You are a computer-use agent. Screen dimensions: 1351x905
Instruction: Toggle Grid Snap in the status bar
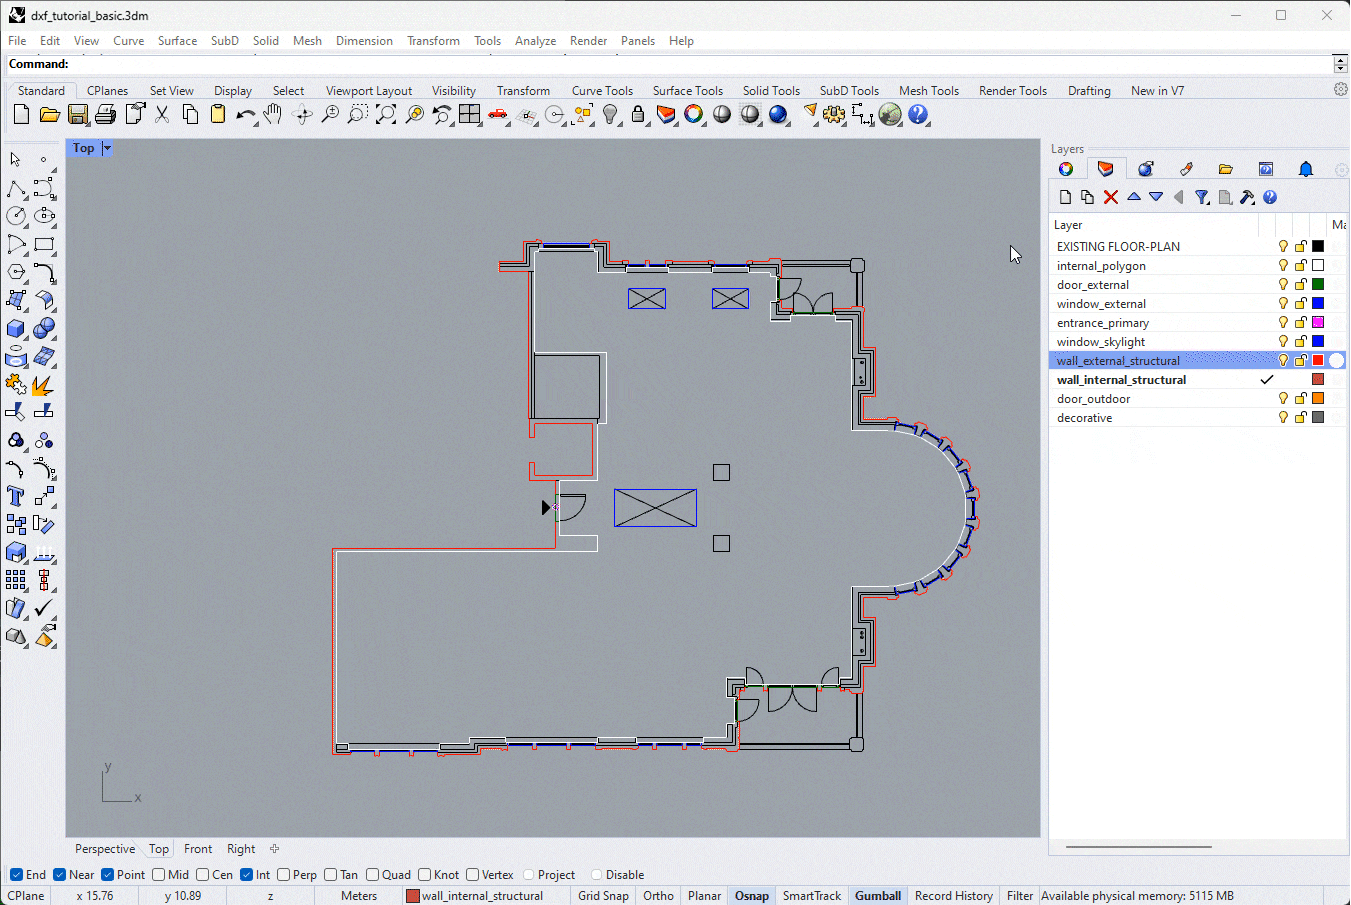[x=603, y=896]
